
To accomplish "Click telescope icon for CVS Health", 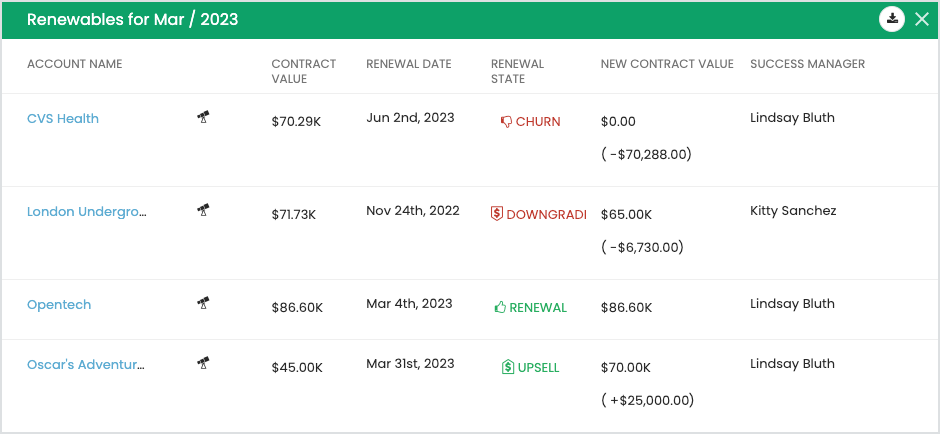I will [203, 118].
